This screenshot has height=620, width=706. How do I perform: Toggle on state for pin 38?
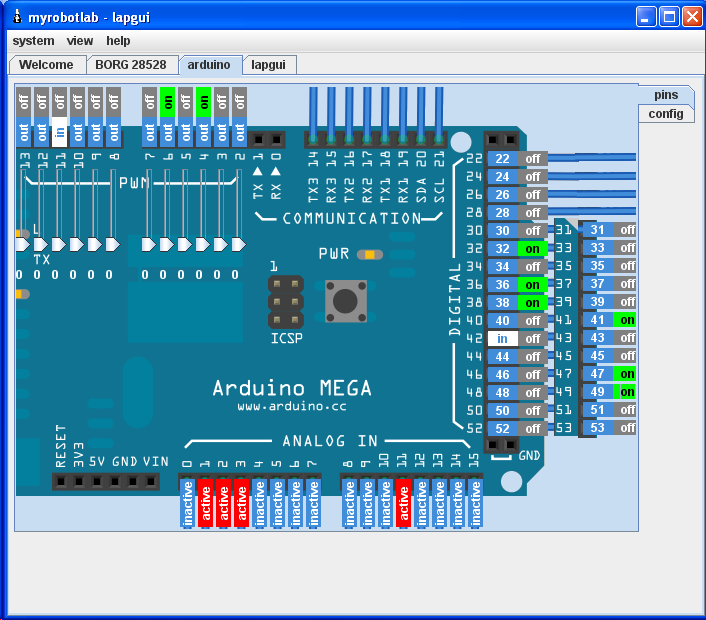point(533,303)
